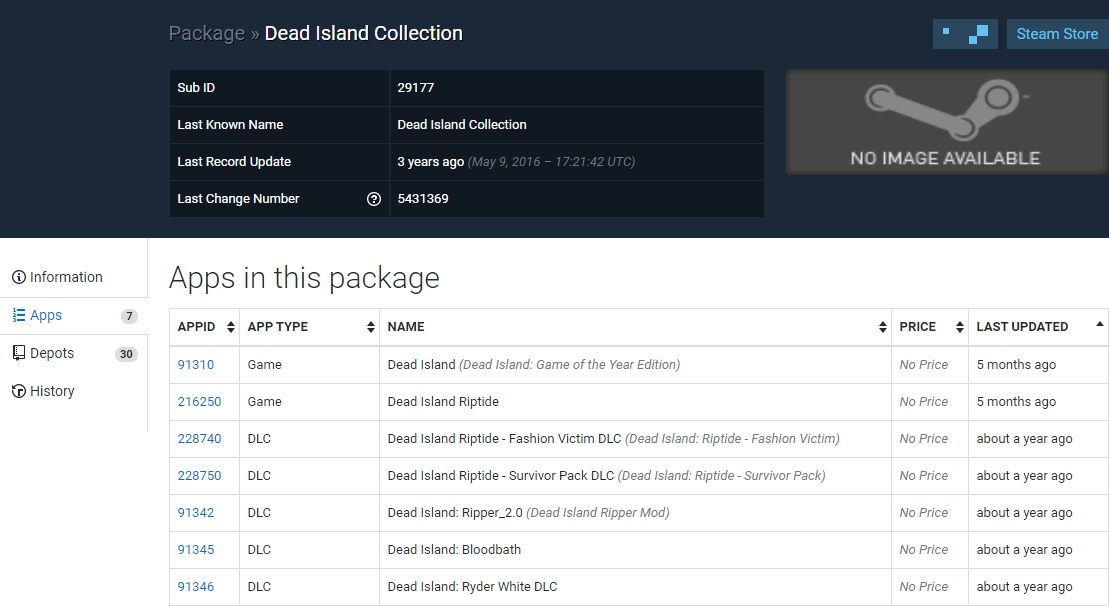Switch to the Depots sidebar tab
The image size is (1109, 606).
click(x=74, y=353)
